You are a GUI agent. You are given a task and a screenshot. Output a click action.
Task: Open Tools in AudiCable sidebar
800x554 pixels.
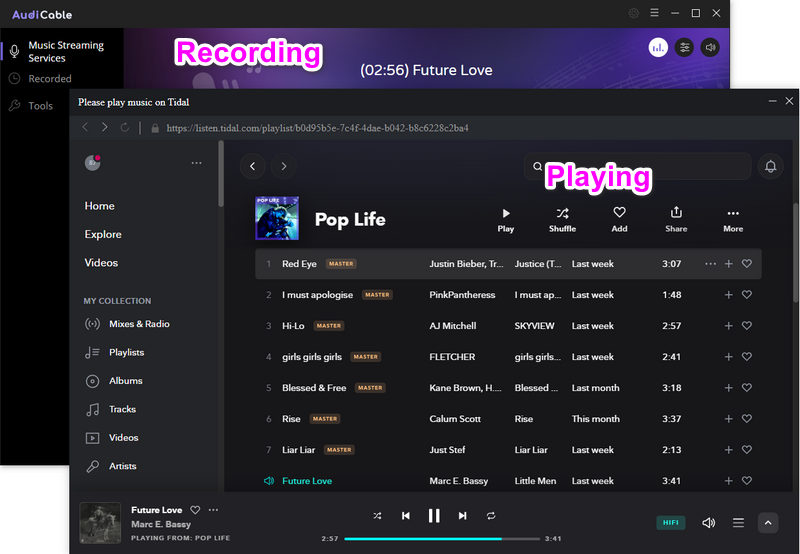click(40, 106)
